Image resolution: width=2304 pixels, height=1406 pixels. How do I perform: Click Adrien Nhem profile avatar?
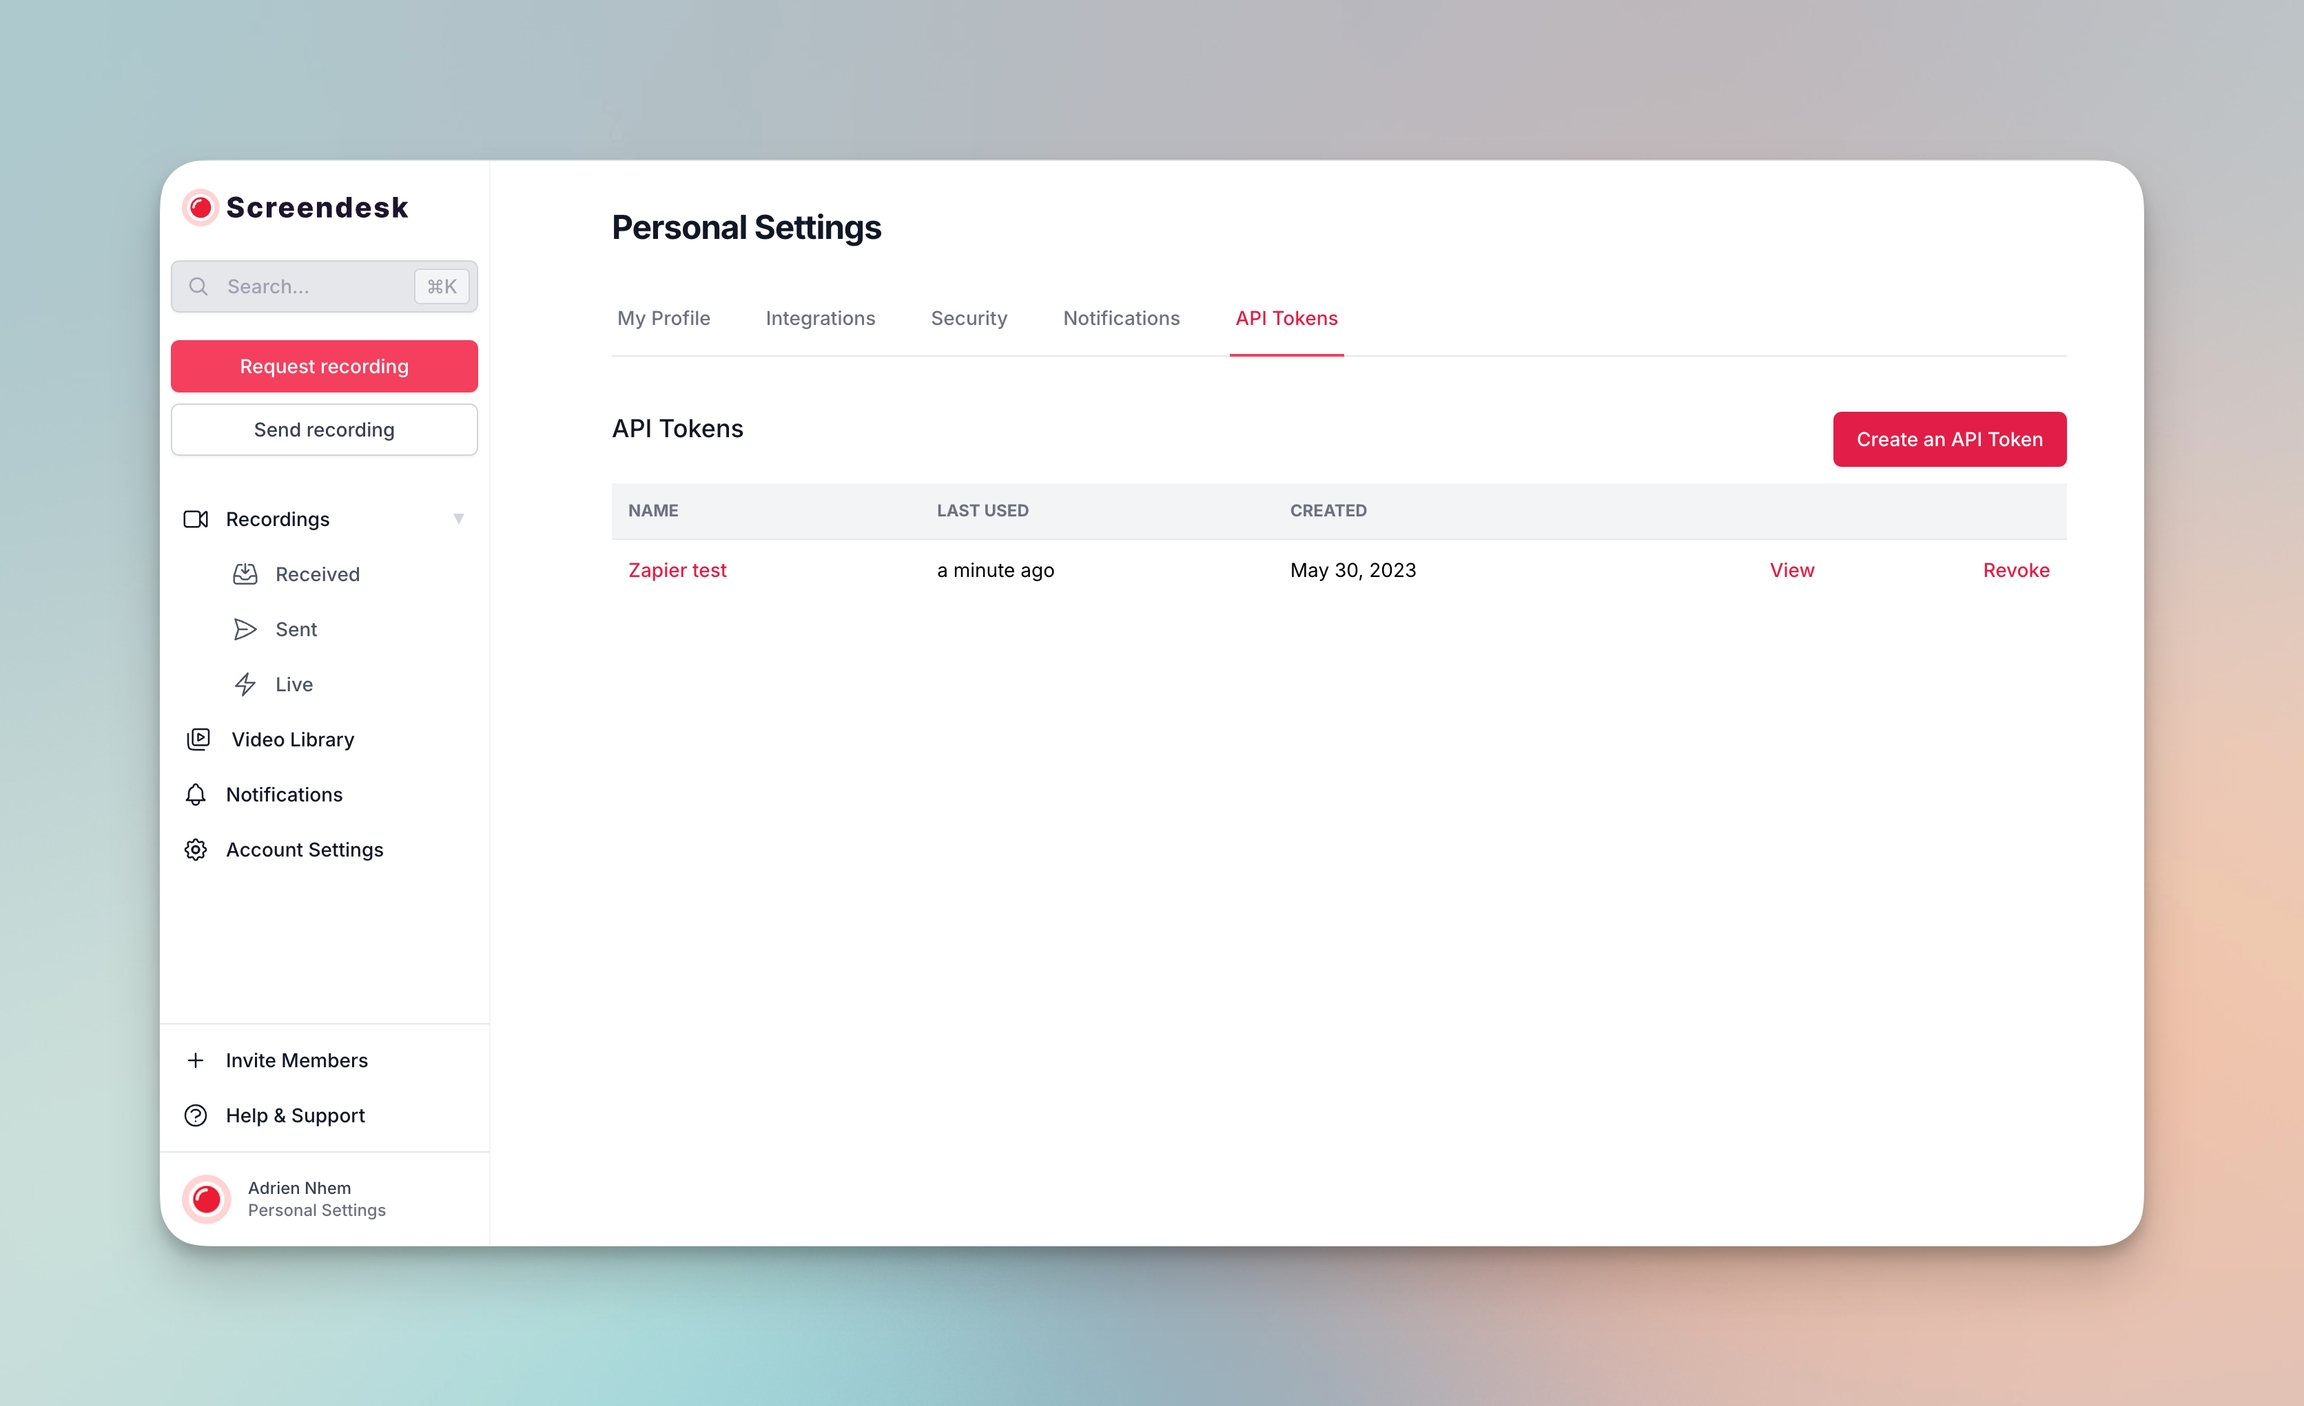point(207,1199)
